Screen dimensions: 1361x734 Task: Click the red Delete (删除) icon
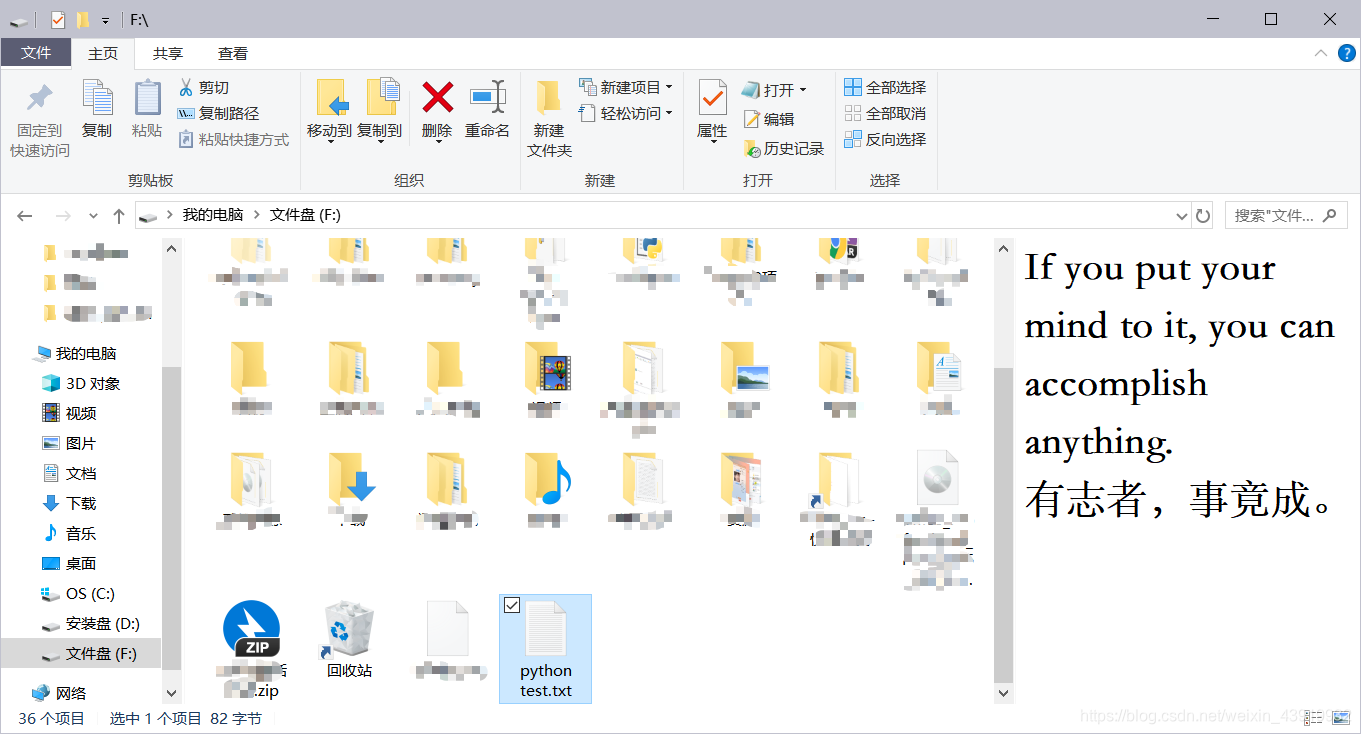pyautogui.click(x=437, y=97)
